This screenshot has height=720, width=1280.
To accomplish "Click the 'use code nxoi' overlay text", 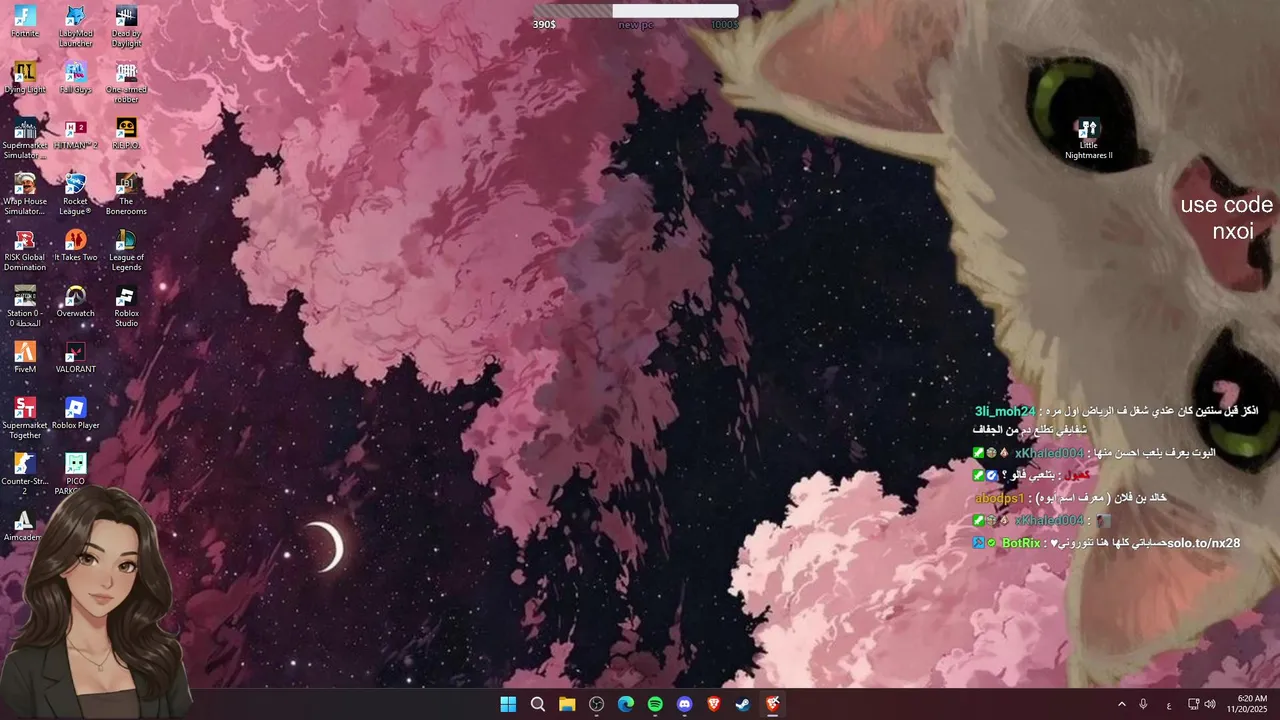I will (1228, 218).
